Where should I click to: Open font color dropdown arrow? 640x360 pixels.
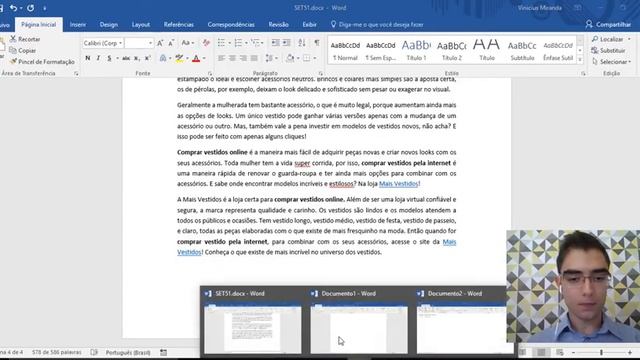(x=204, y=58)
